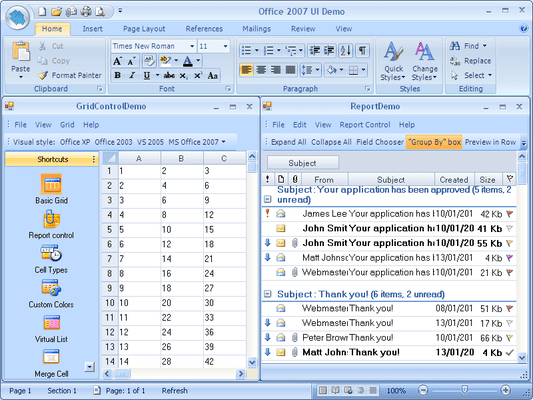The width and height of the screenshot is (533, 400).
Task: Open Custom Colors shortcut
Action: (x=51, y=294)
